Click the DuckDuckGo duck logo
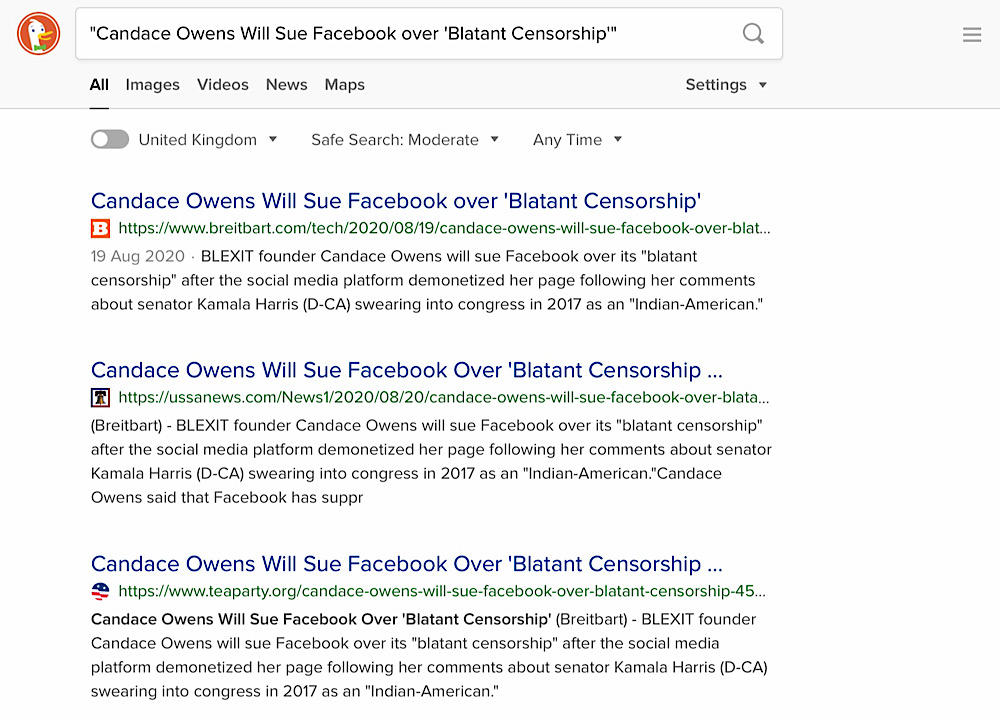1000x718 pixels. pos(38,33)
